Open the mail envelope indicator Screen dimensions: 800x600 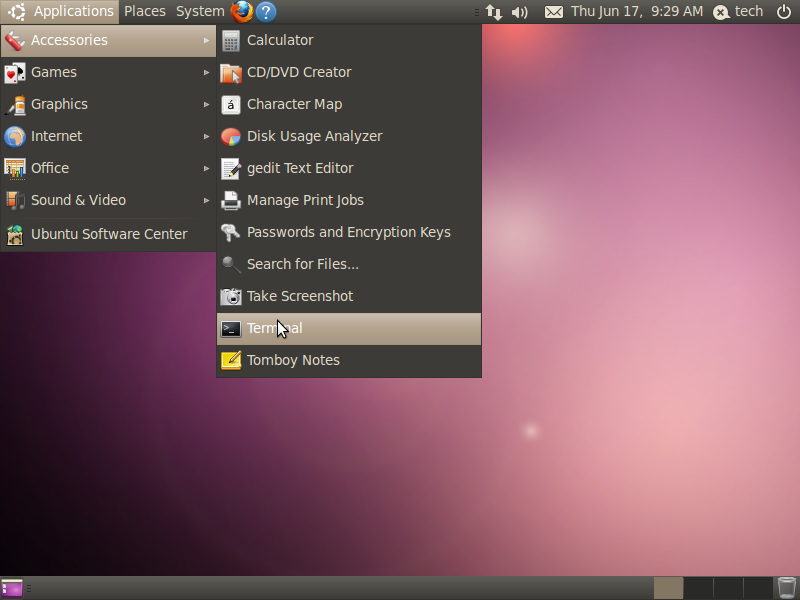554,12
